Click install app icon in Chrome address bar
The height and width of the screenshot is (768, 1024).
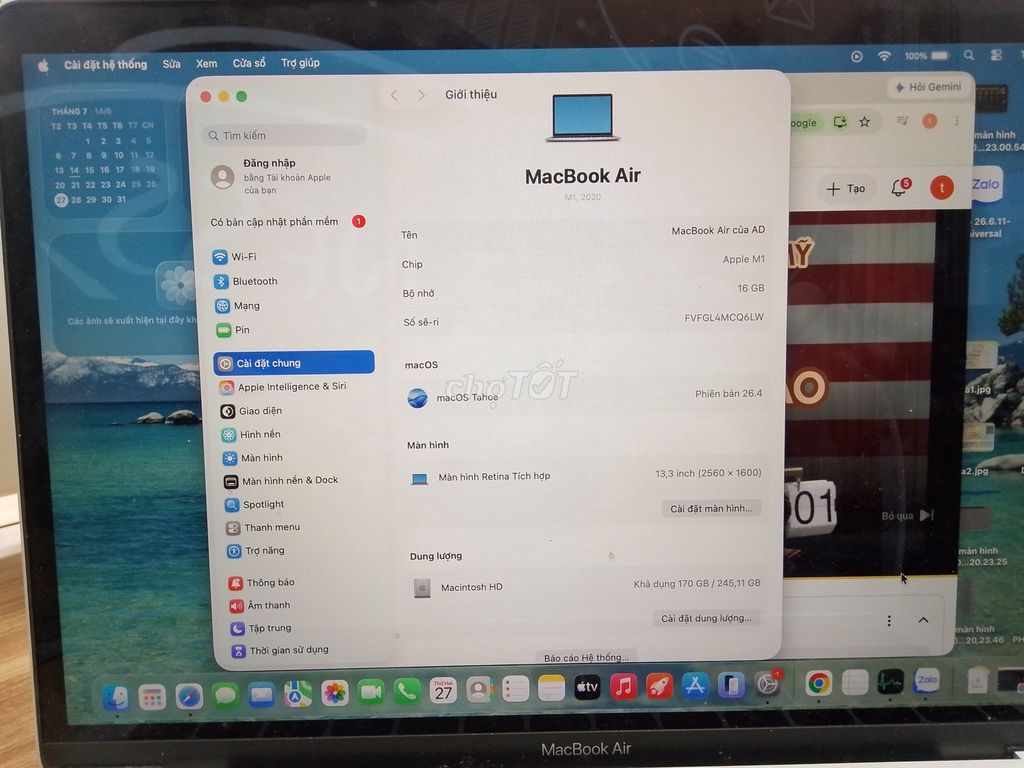tap(840, 122)
